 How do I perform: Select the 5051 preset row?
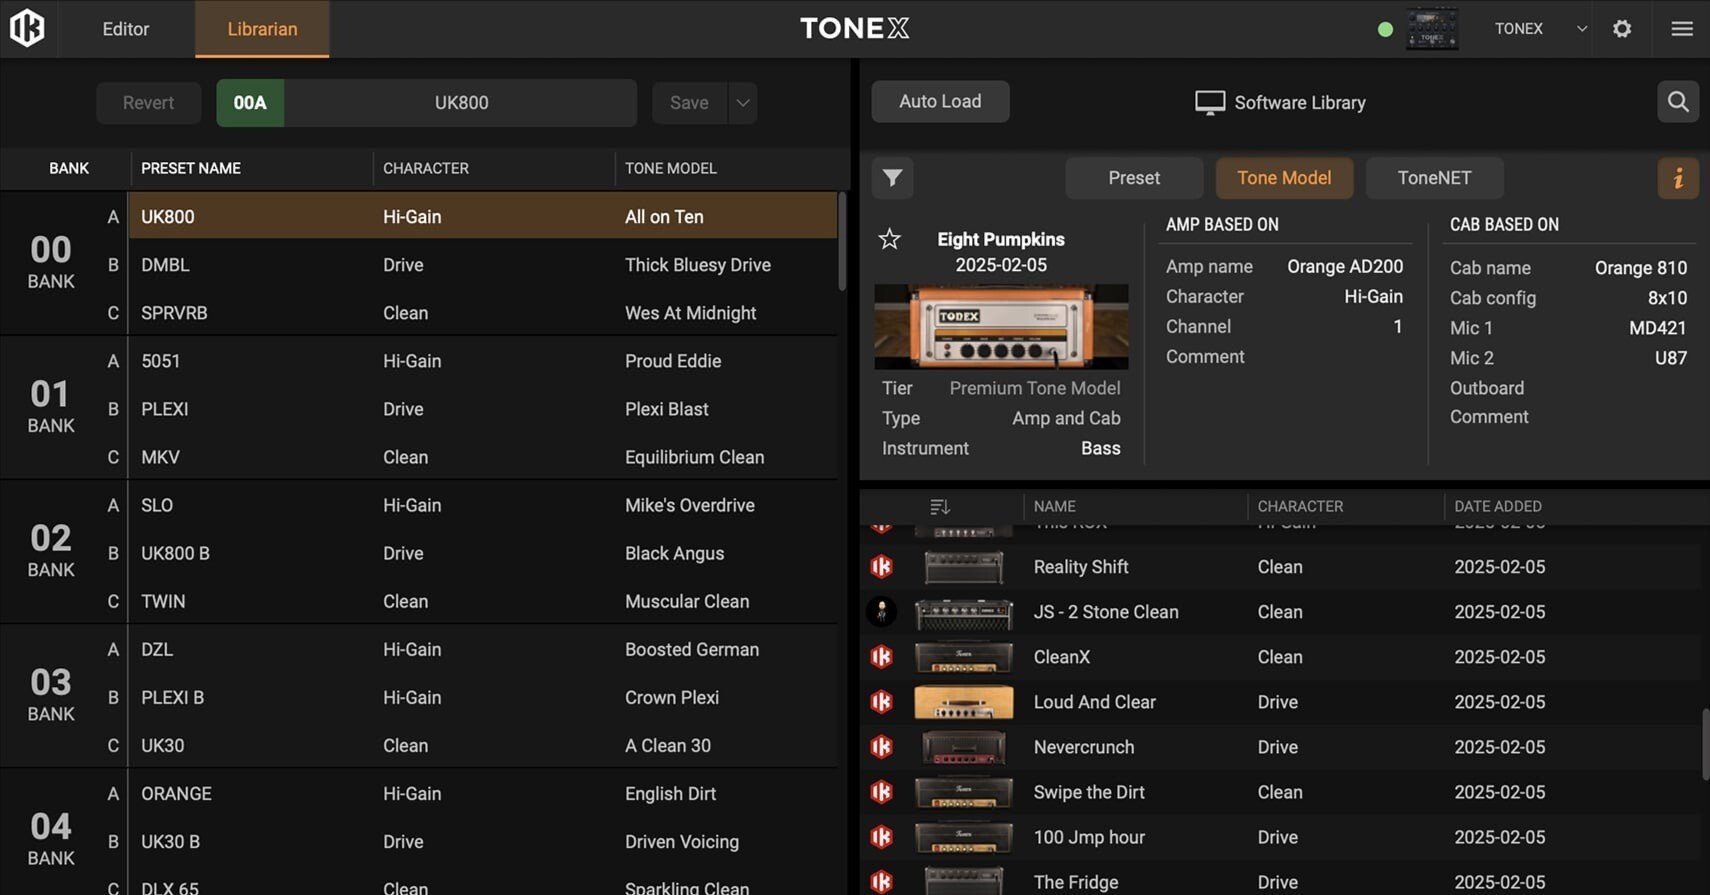tap(483, 361)
